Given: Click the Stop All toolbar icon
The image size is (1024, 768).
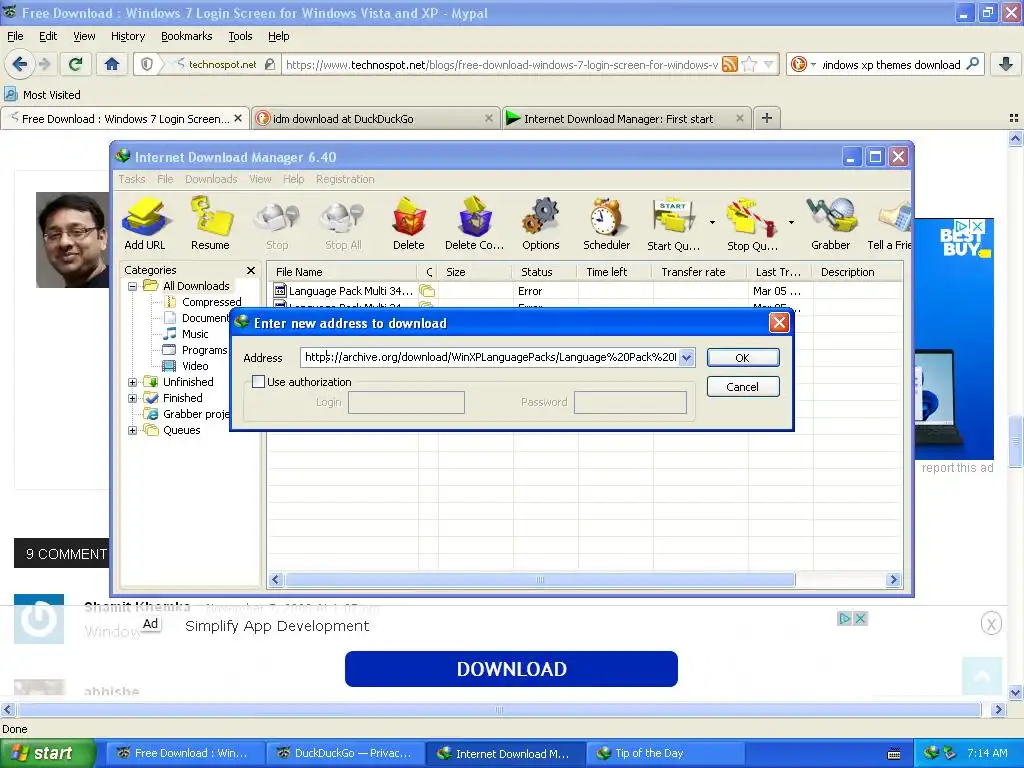Looking at the screenshot, I should [x=343, y=224].
